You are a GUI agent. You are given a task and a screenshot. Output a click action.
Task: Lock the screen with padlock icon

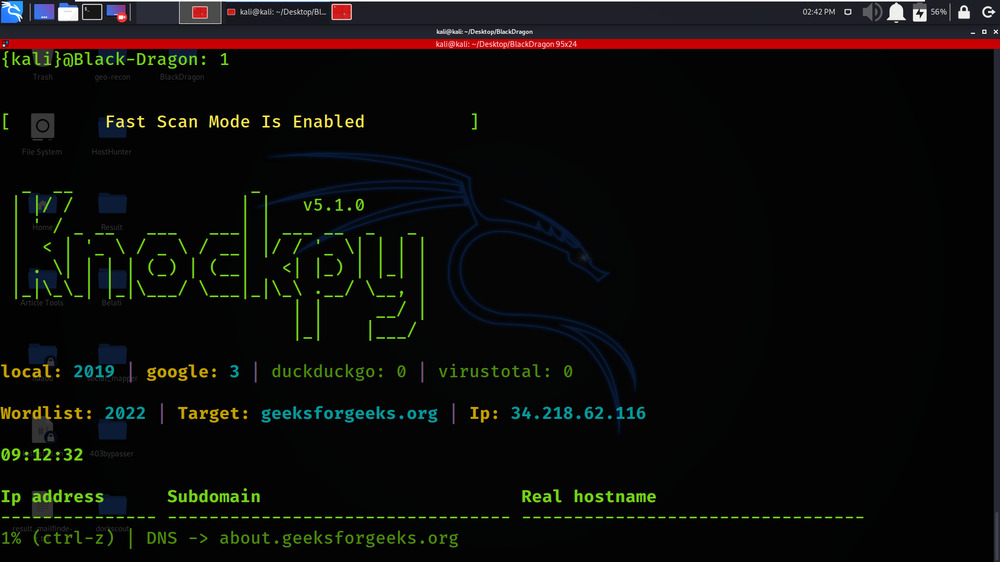(964, 12)
